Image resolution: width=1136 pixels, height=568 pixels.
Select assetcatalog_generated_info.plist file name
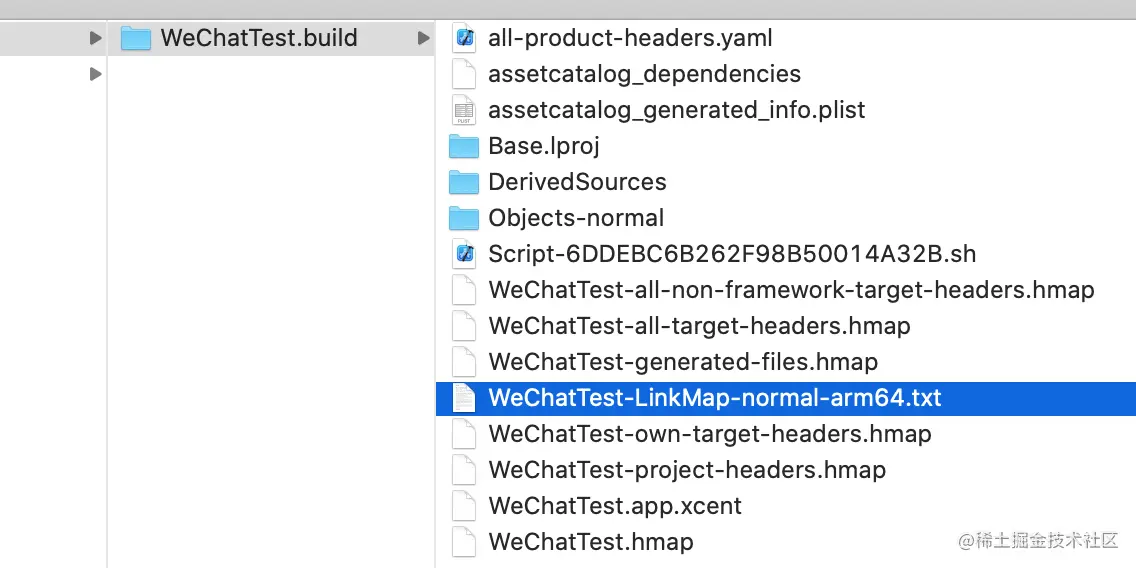pos(677,110)
